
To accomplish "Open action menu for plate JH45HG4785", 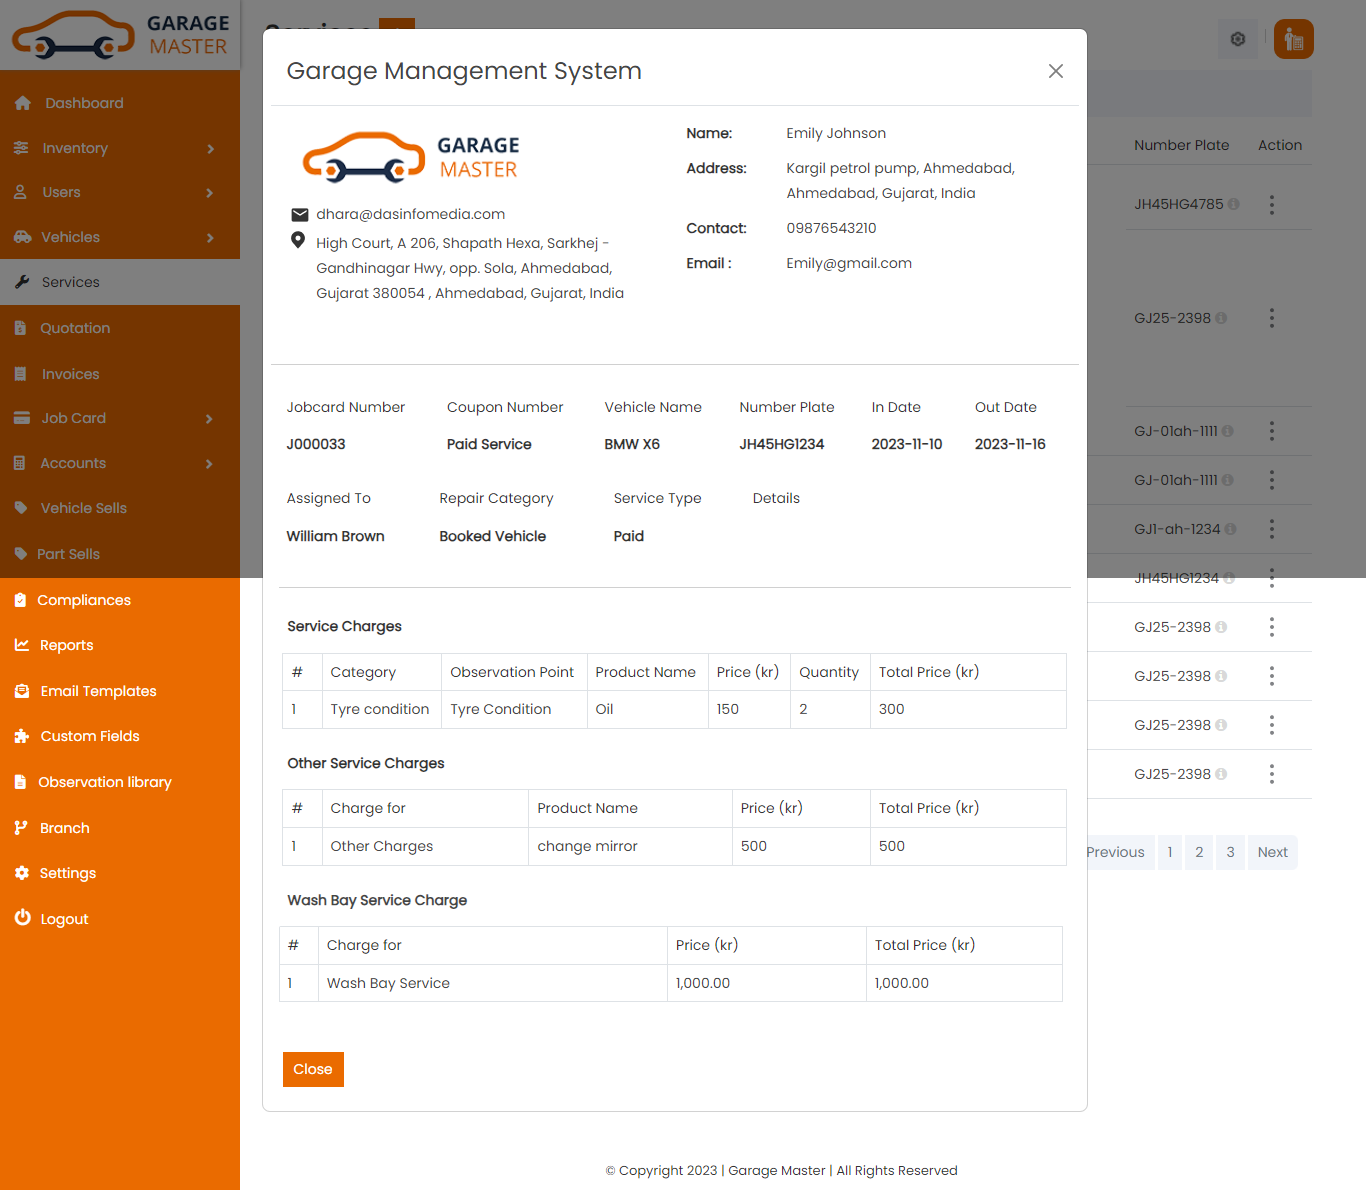I will click(1271, 205).
